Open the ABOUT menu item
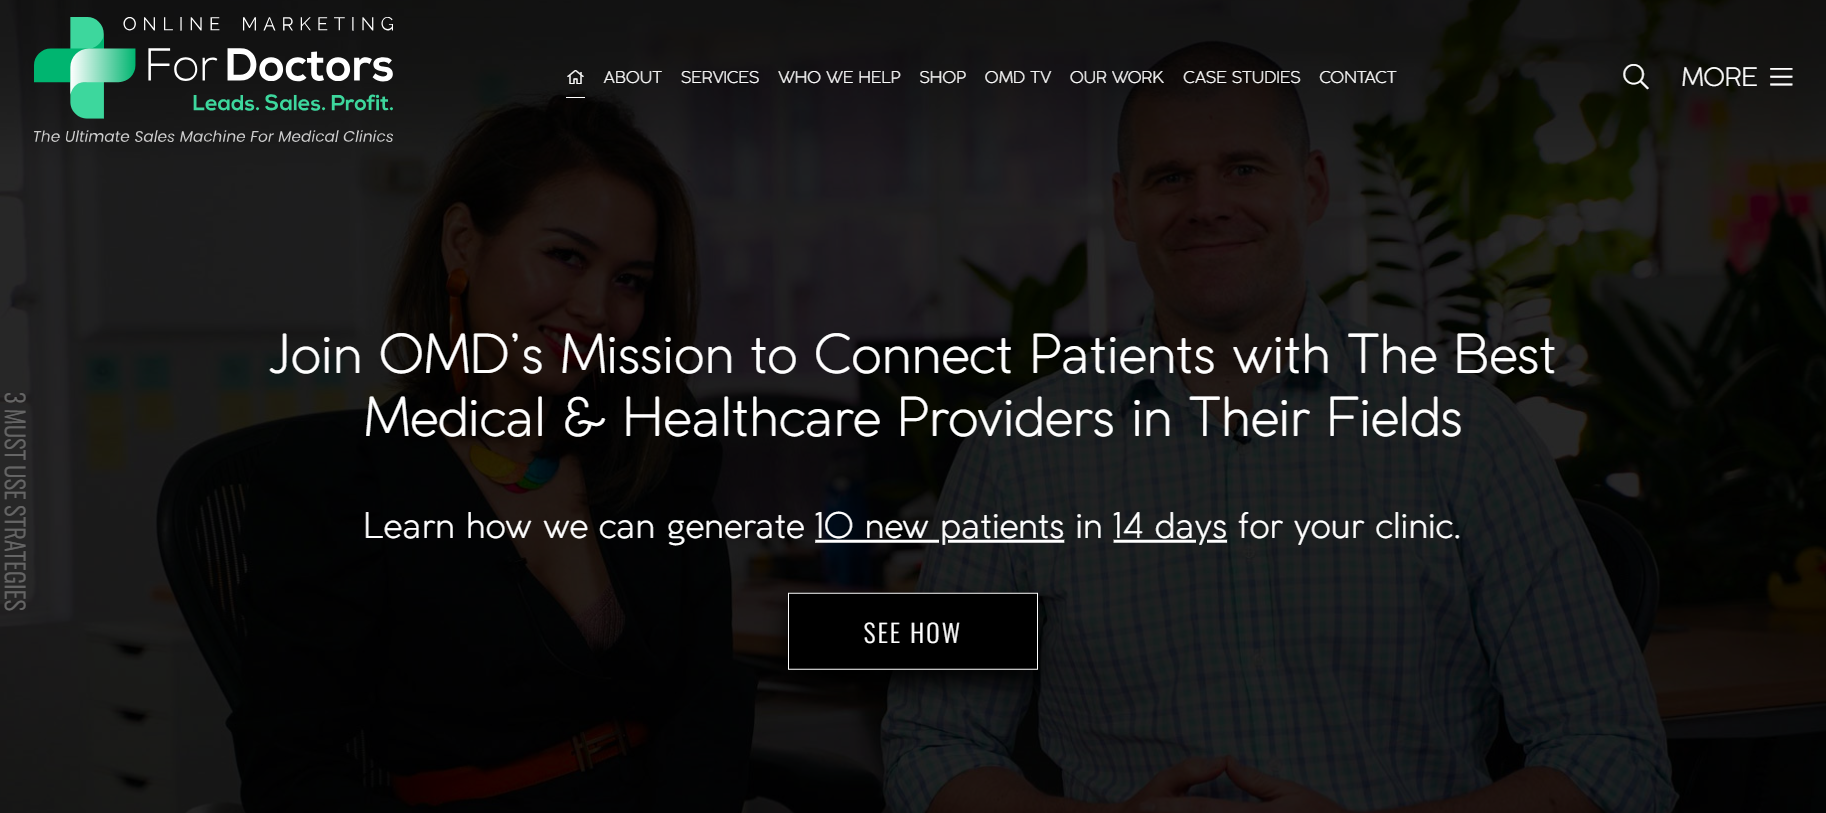The image size is (1826, 813). 632,77
